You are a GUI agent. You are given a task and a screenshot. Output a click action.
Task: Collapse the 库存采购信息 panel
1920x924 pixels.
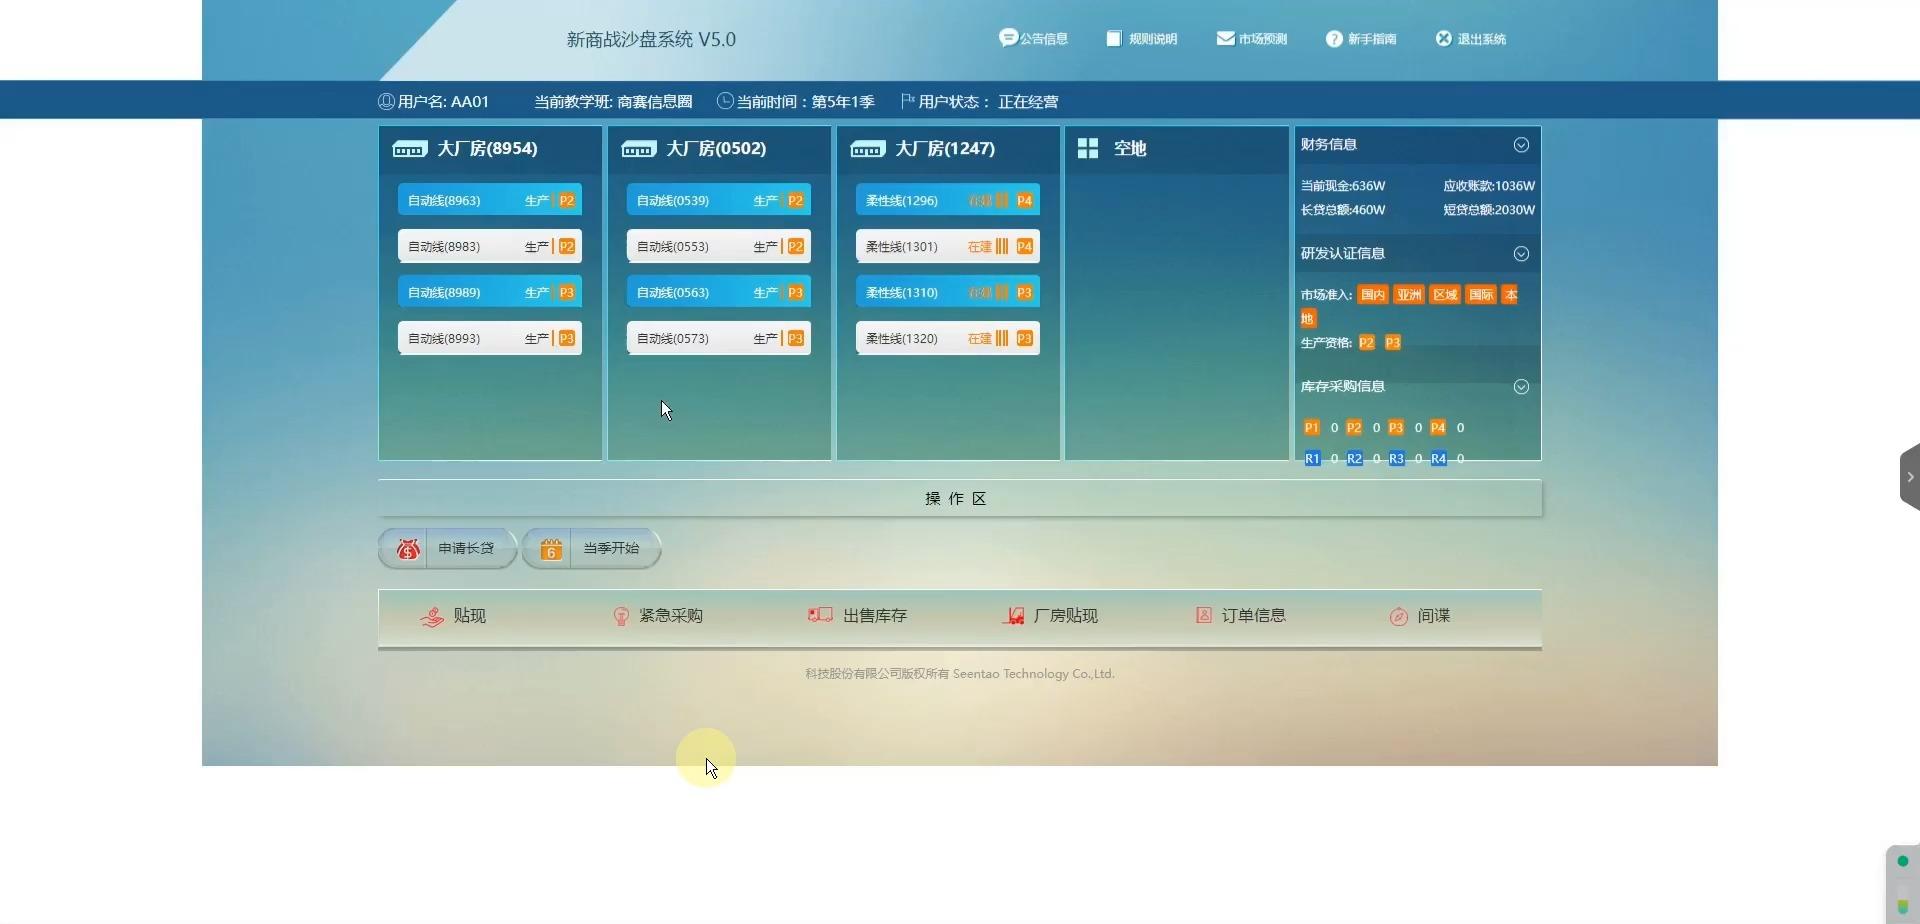pos(1521,386)
